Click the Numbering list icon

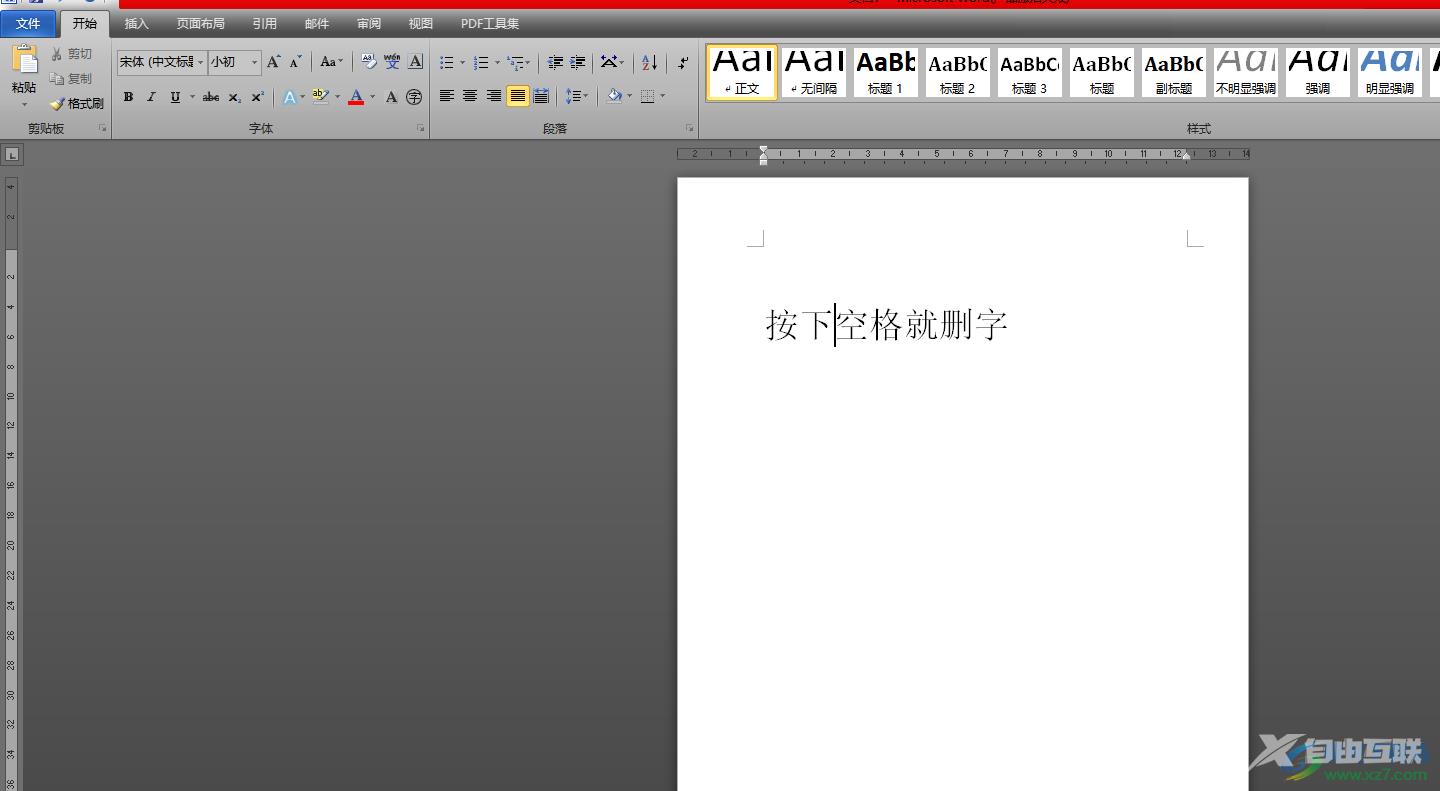pyautogui.click(x=481, y=62)
